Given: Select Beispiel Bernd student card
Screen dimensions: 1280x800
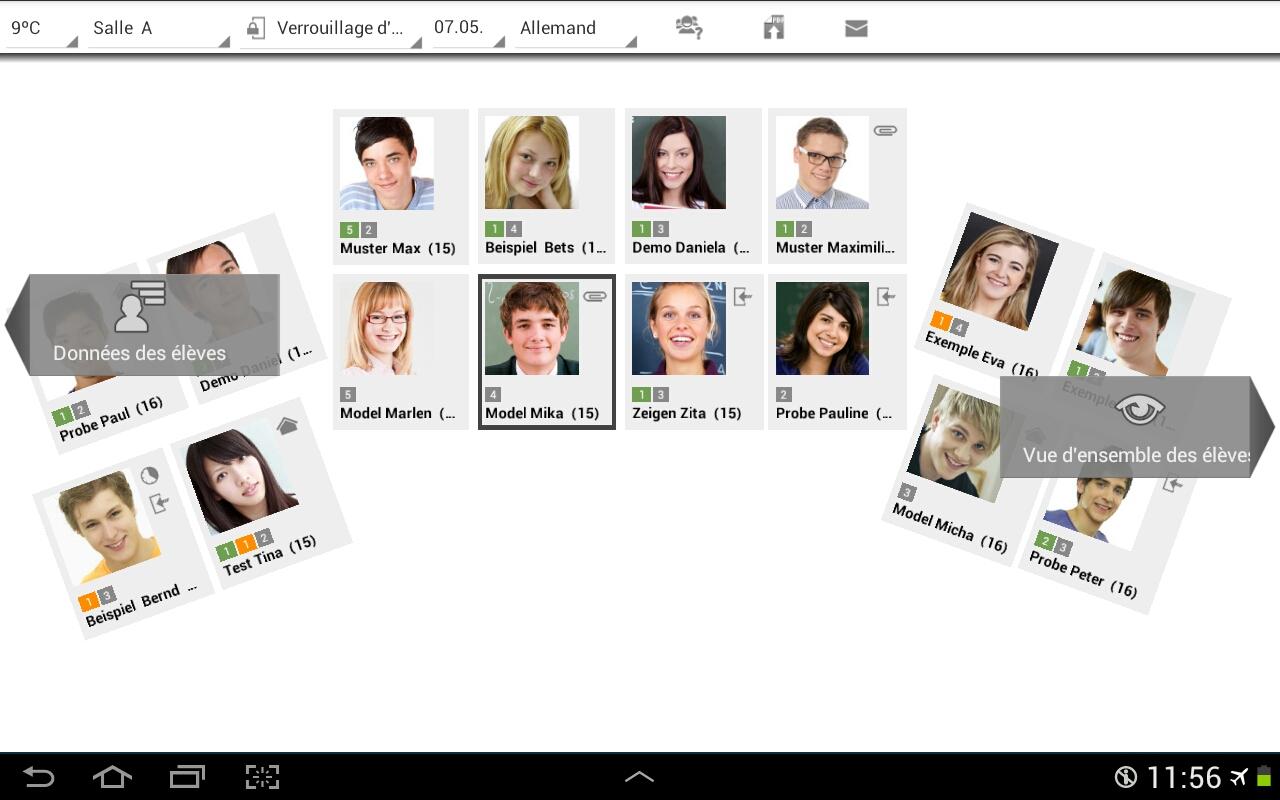Looking at the screenshot, I should (x=124, y=545).
